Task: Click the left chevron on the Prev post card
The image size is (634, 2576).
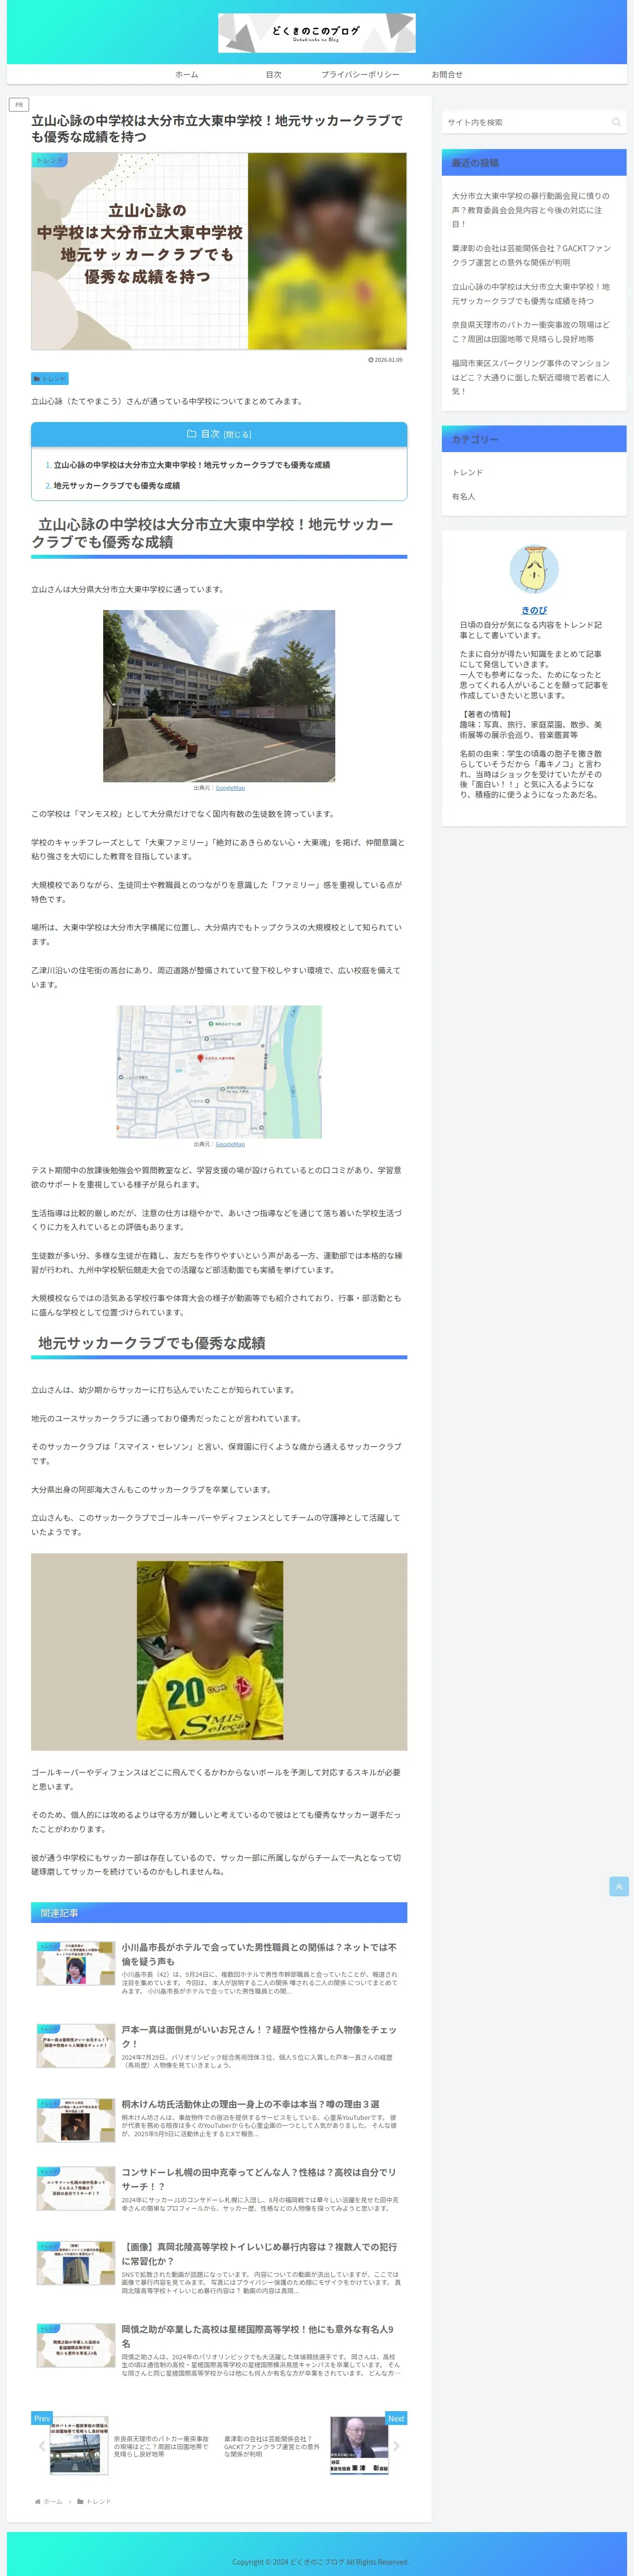Action: click(41, 2446)
